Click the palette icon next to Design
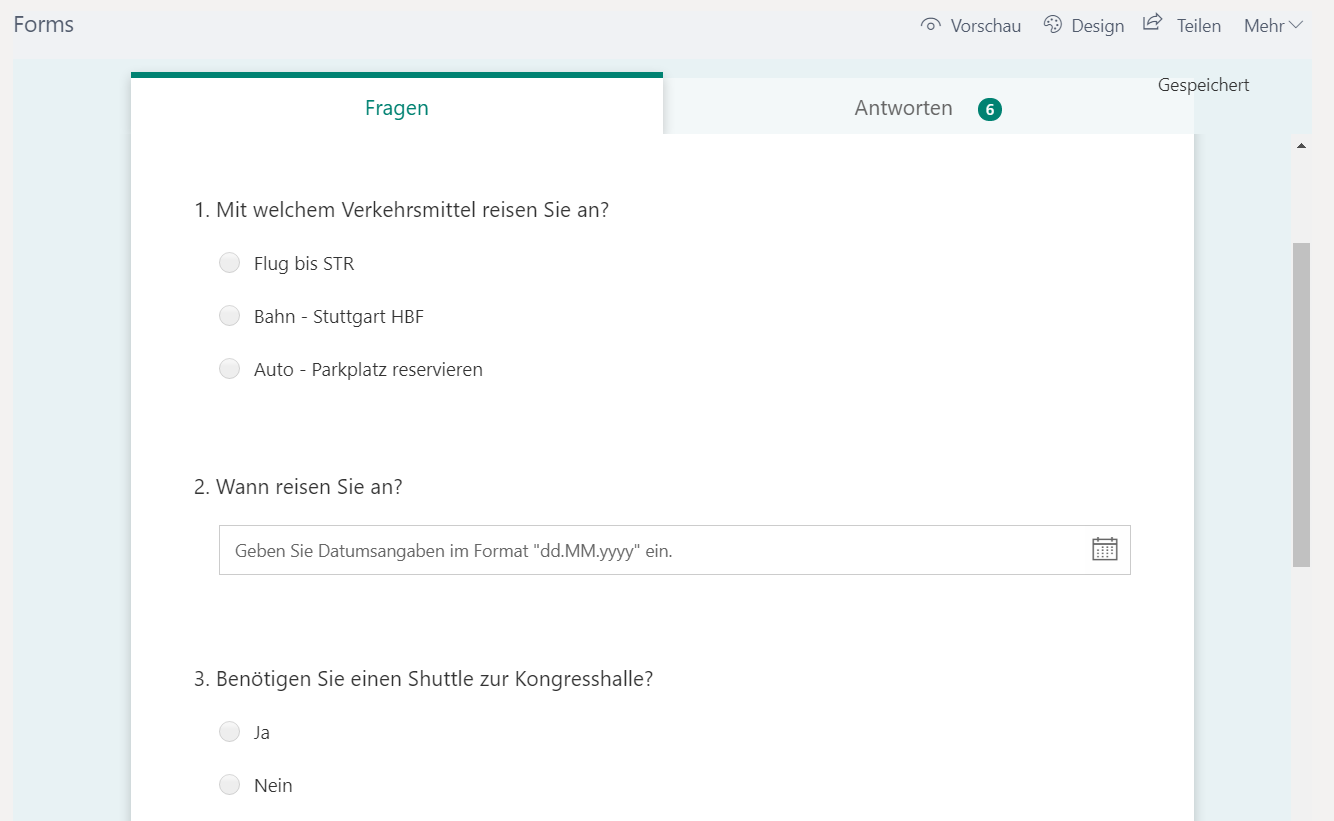1334x821 pixels. point(1052,24)
